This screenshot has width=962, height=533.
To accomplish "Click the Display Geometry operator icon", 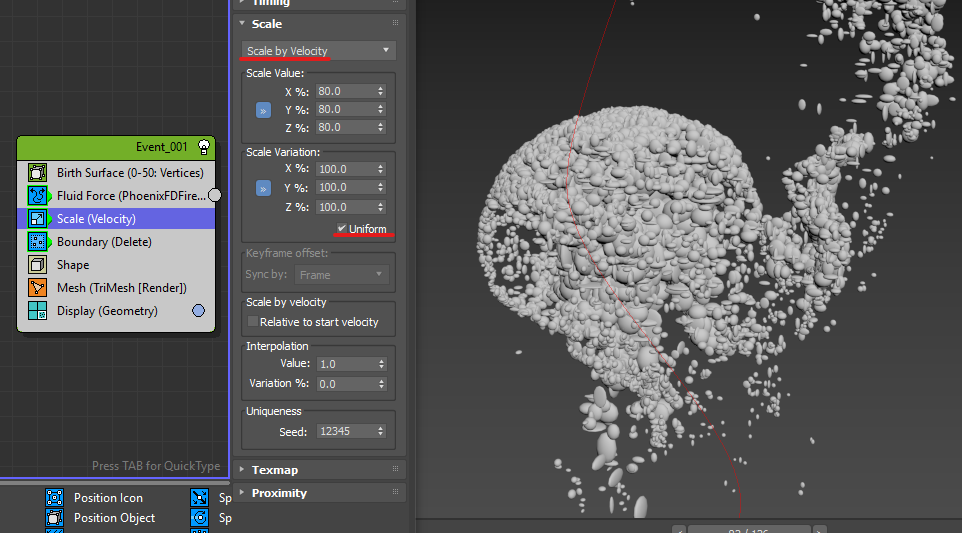I will 38,311.
